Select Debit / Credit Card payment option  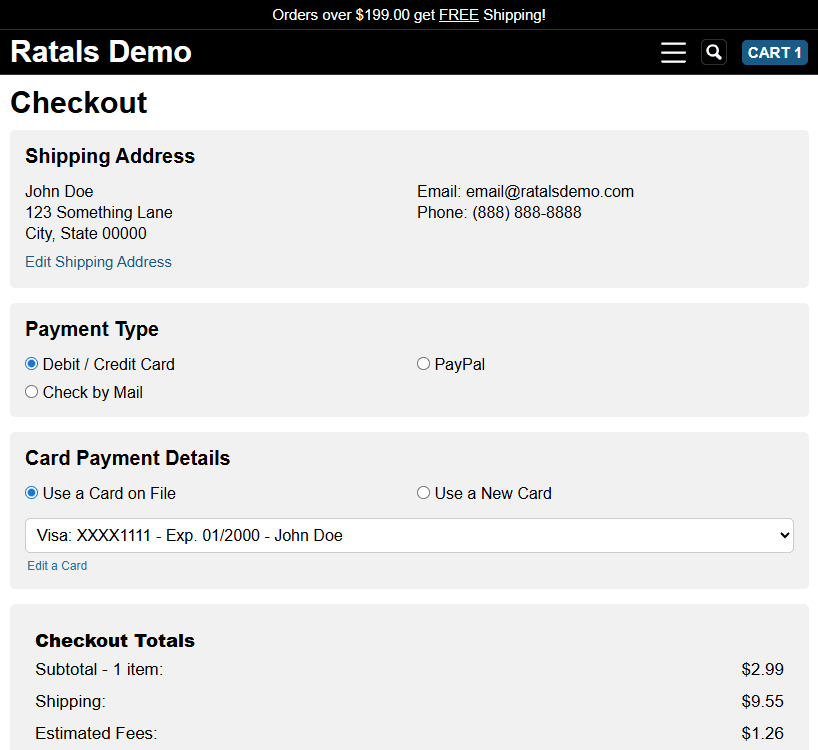tap(32, 364)
